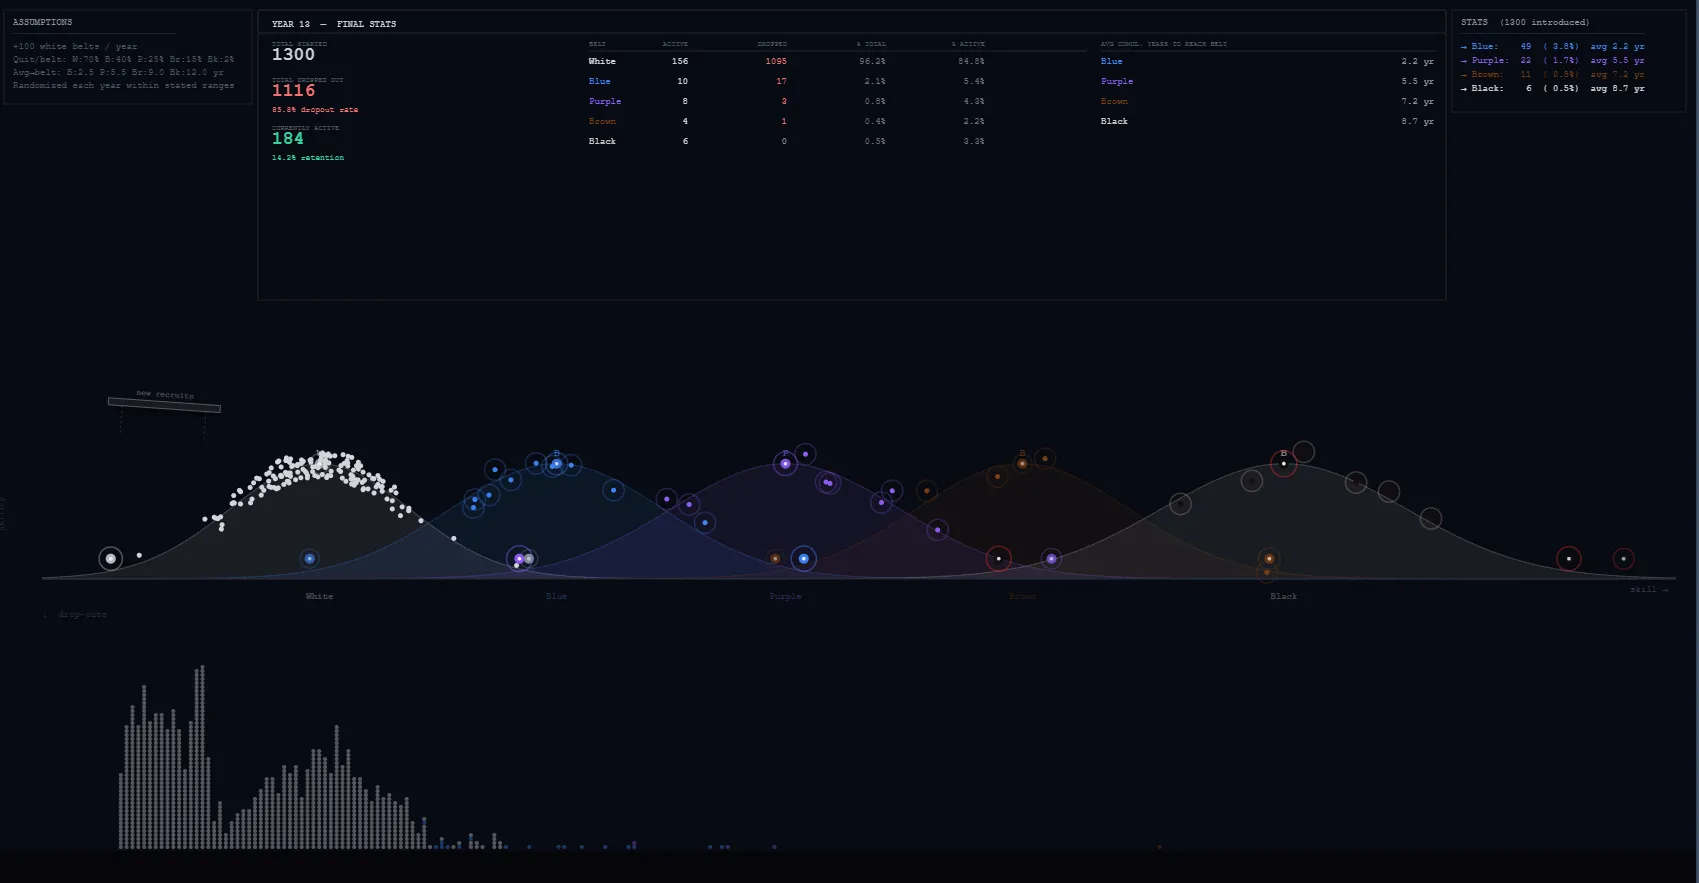Click the currently active count 184
This screenshot has height=883, width=1699.
pyautogui.click(x=287, y=139)
